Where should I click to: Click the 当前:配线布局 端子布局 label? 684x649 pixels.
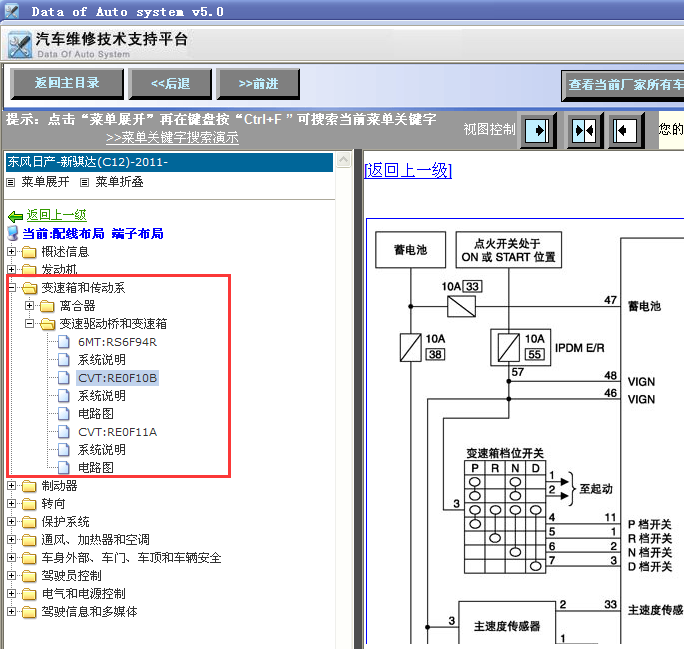pos(93,234)
